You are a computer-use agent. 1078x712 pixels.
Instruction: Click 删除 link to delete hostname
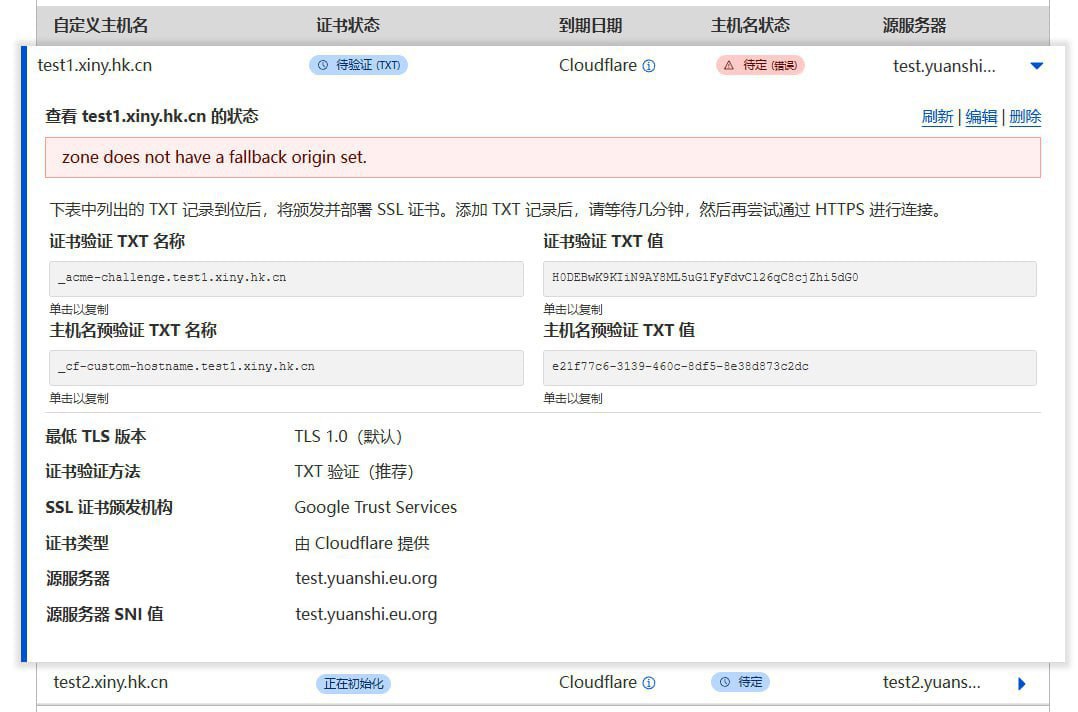pyautogui.click(x=1025, y=117)
